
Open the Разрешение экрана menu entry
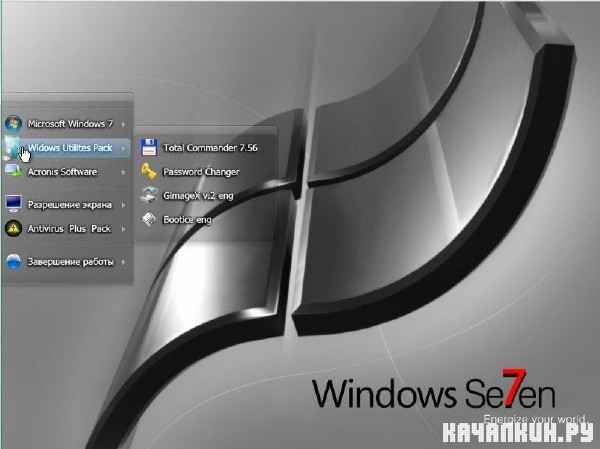pos(66,204)
